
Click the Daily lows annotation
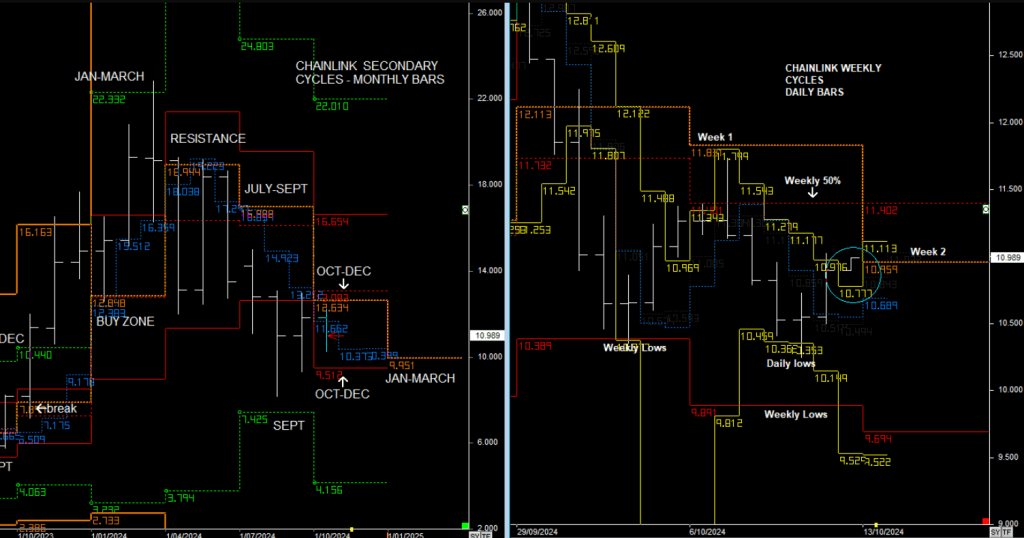coord(791,363)
